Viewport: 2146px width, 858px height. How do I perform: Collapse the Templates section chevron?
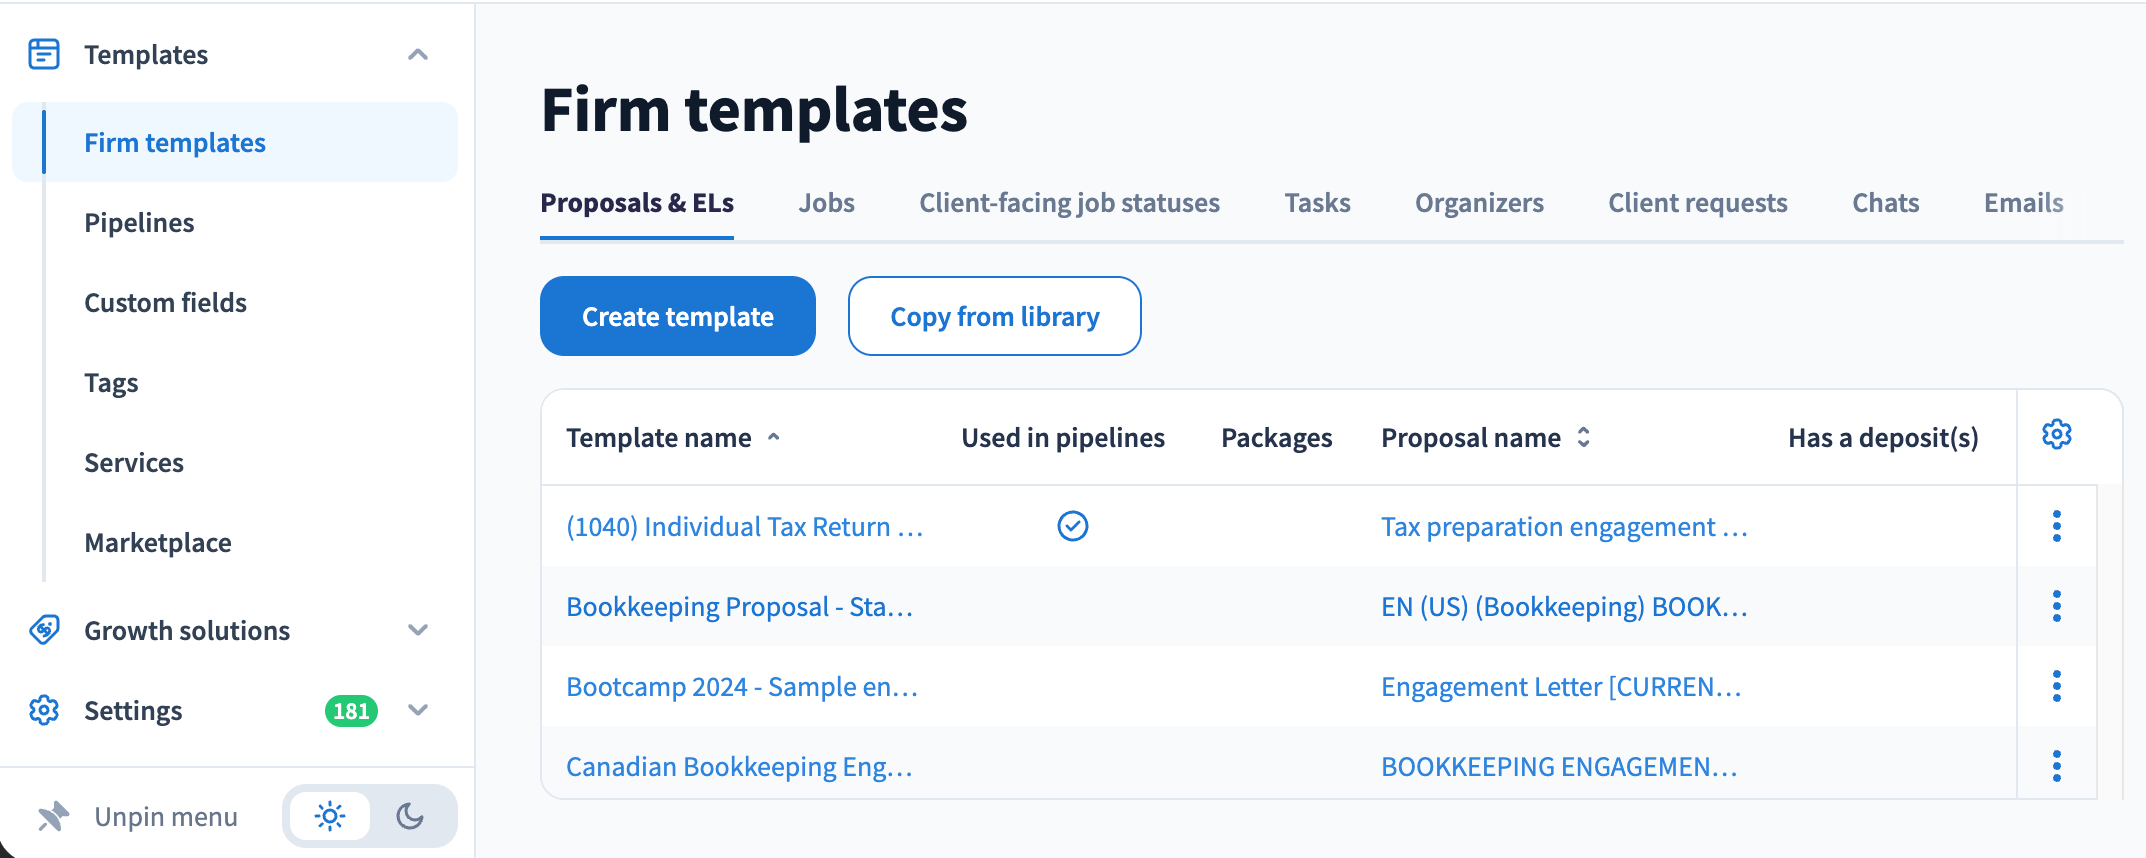pos(418,54)
